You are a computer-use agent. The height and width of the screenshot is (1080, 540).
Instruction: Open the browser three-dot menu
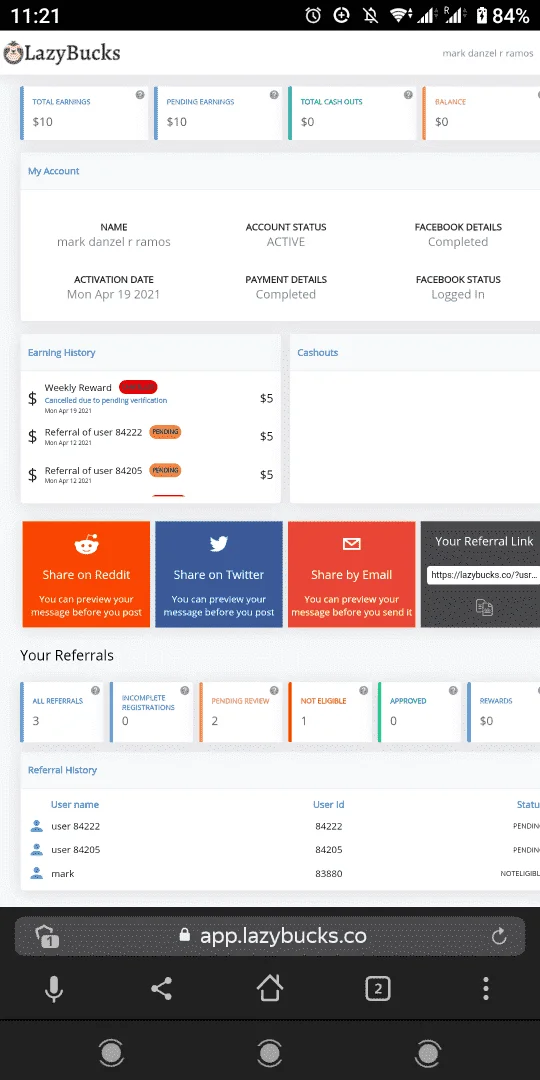[486, 989]
